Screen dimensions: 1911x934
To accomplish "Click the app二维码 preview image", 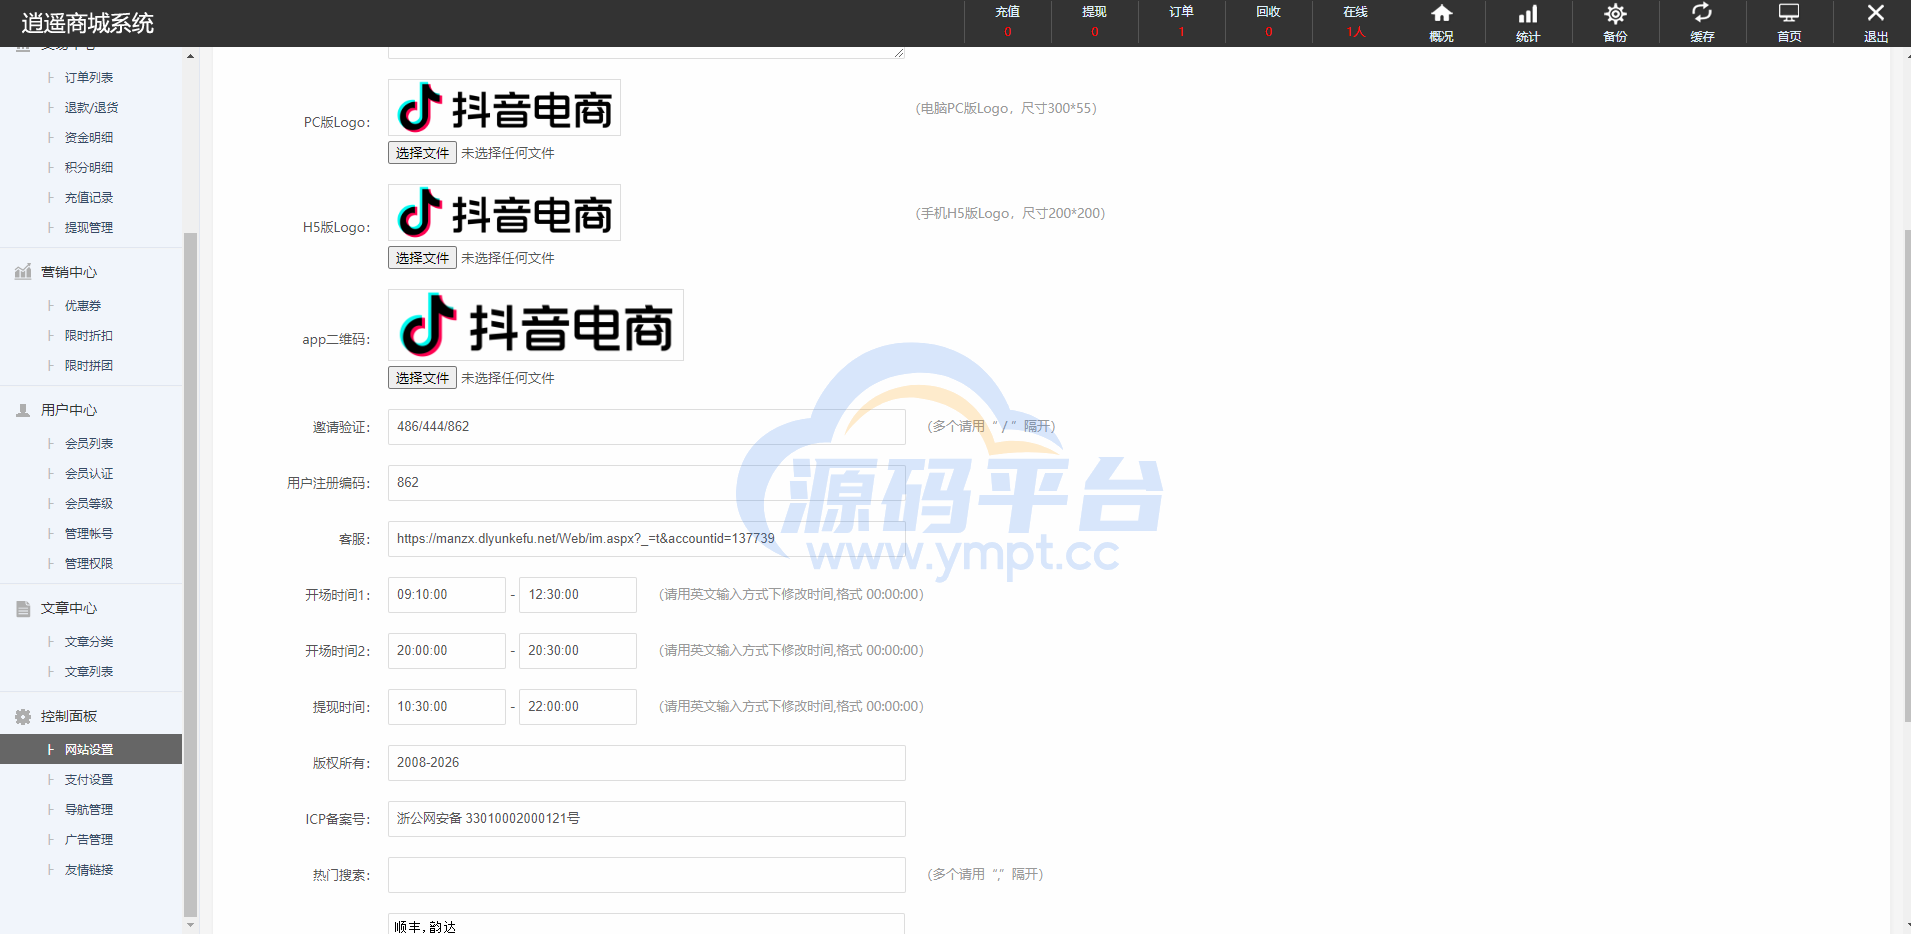I will pyautogui.click(x=536, y=325).
